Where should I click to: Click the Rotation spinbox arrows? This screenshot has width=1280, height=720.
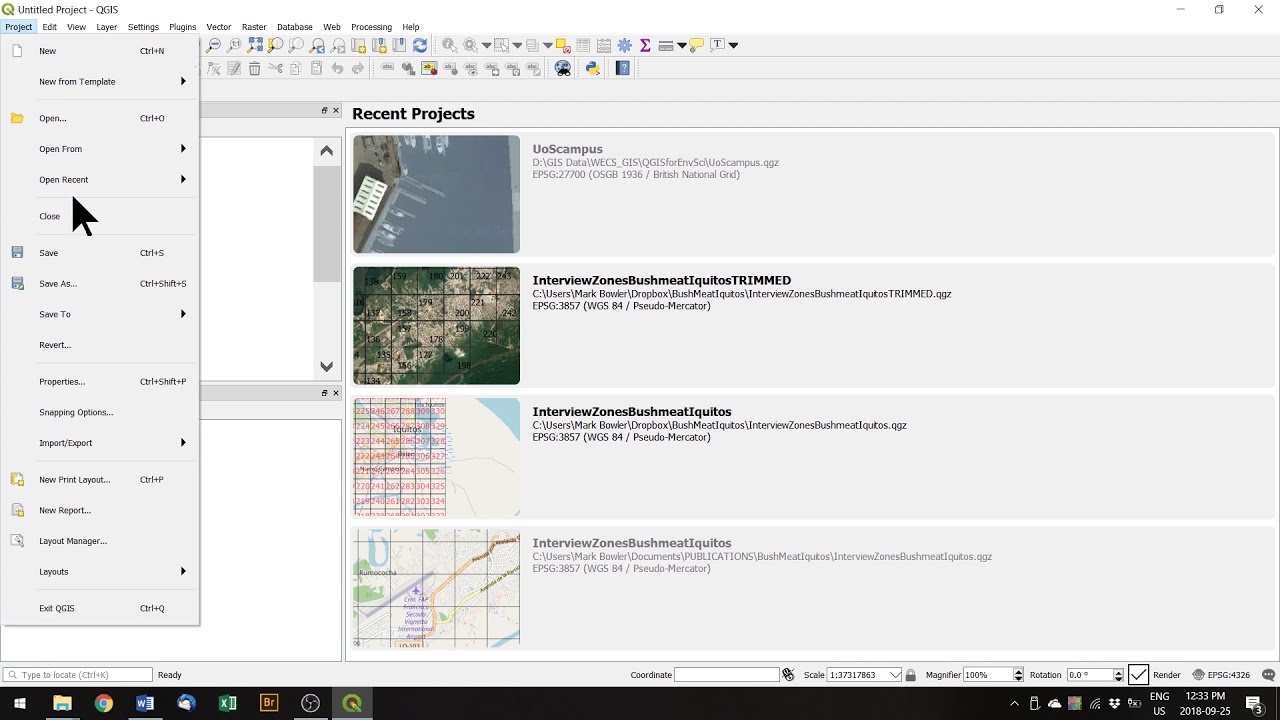(x=1119, y=675)
